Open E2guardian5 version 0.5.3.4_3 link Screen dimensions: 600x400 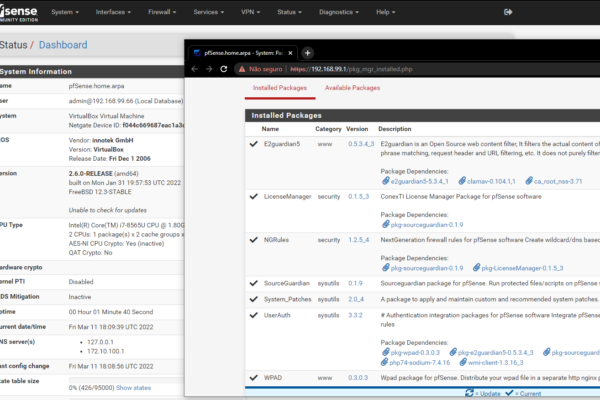pyautogui.click(x=361, y=144)
